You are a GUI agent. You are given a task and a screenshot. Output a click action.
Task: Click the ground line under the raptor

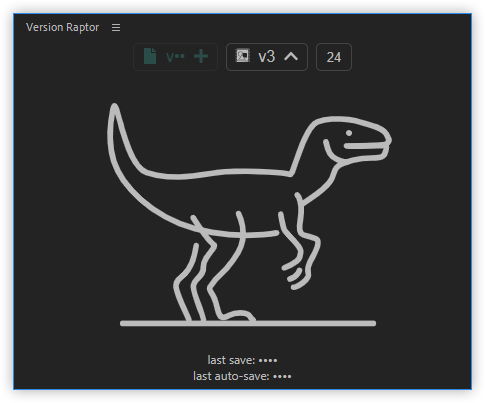pyautogui.click(x=248, y=323)
